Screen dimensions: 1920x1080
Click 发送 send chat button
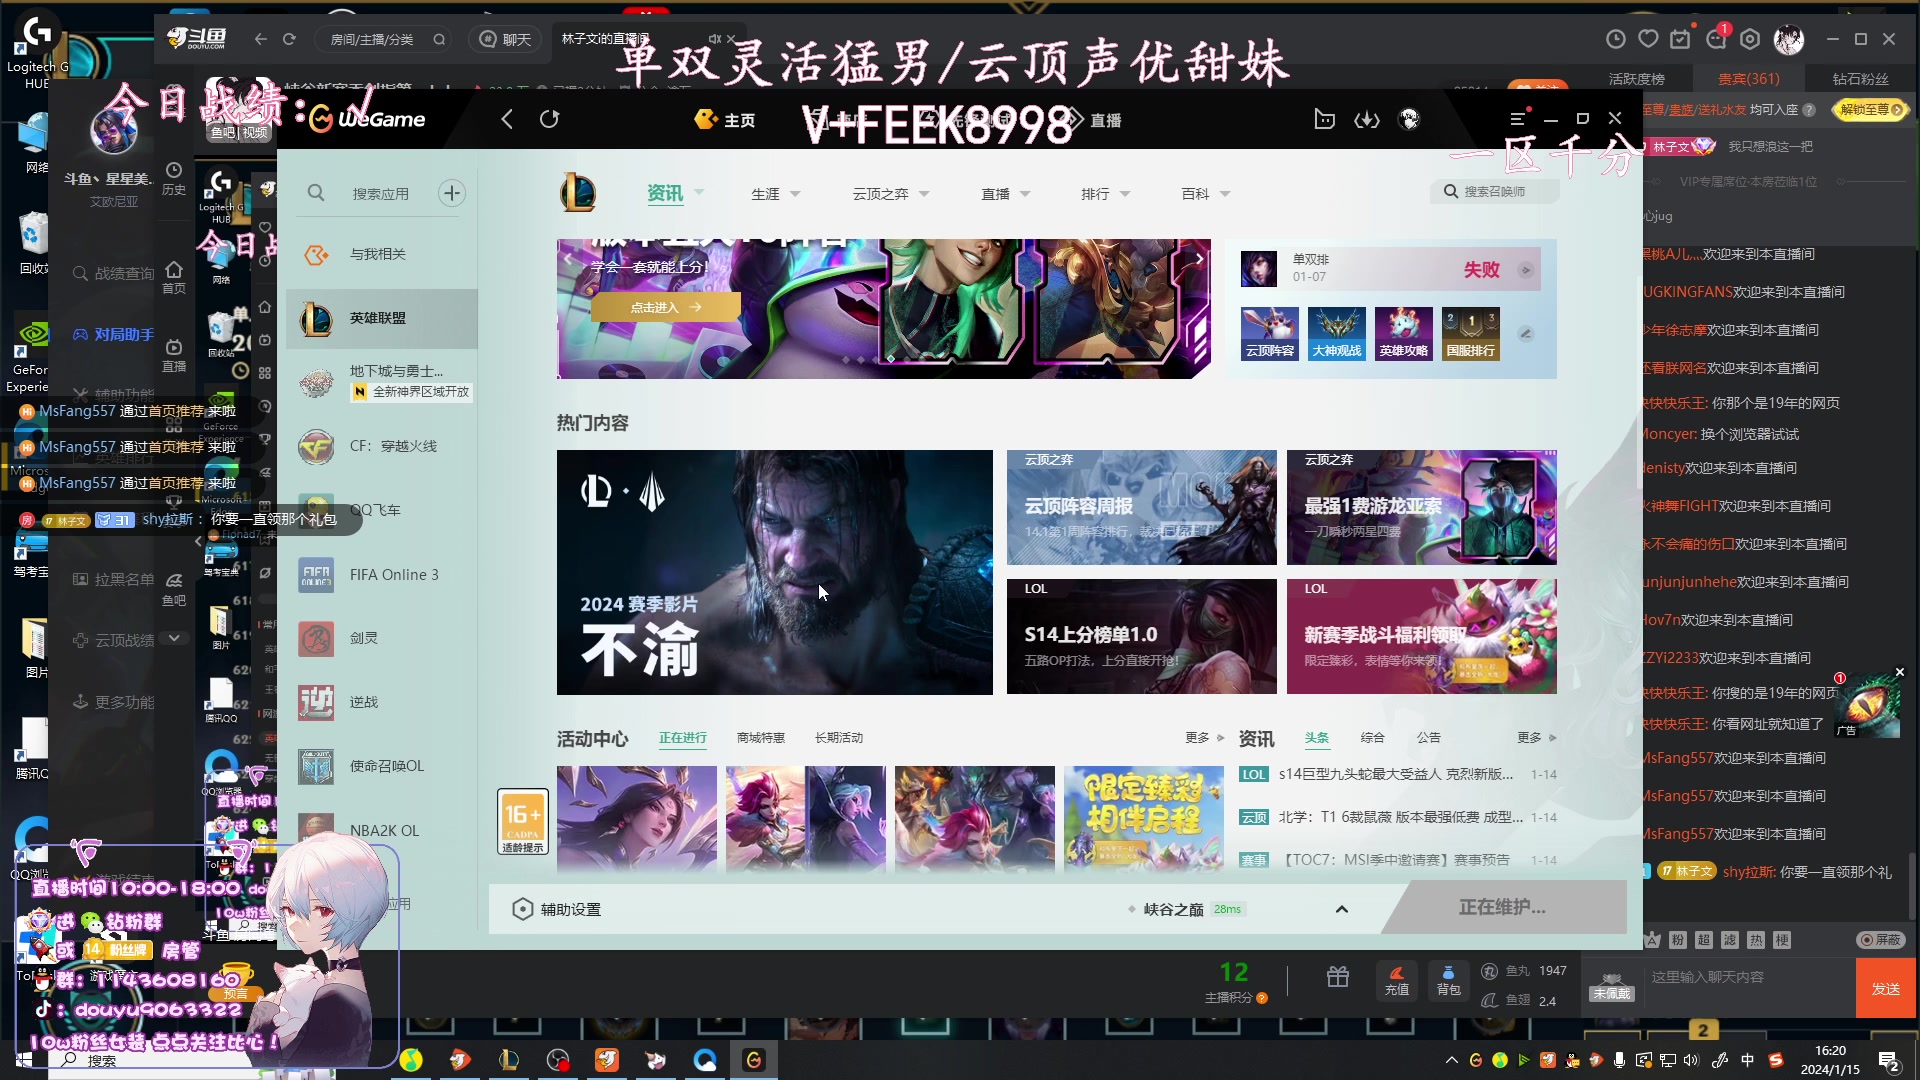coord(1885,988)
